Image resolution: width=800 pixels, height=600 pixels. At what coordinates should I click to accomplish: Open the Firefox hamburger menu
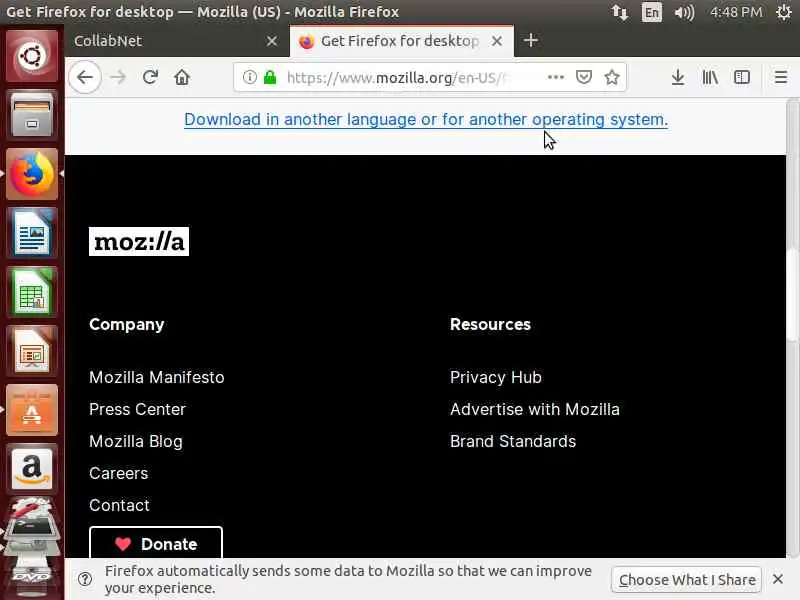[x=781, y=78]
